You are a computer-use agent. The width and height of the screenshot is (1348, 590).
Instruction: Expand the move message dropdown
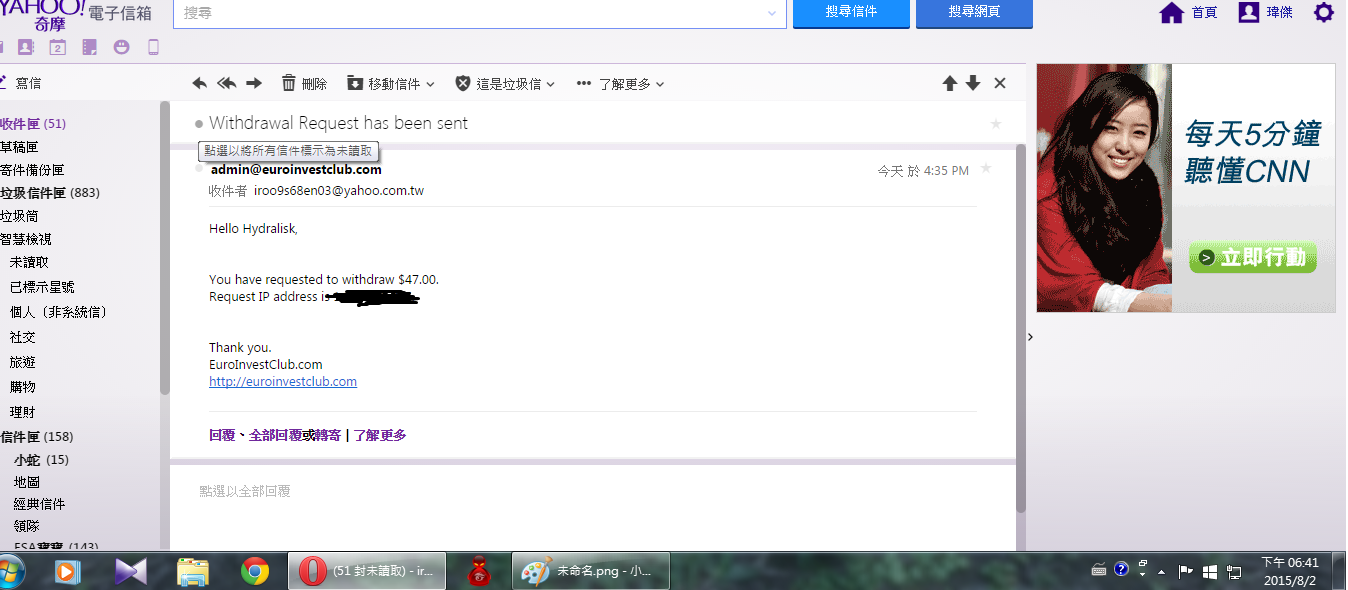391,84
